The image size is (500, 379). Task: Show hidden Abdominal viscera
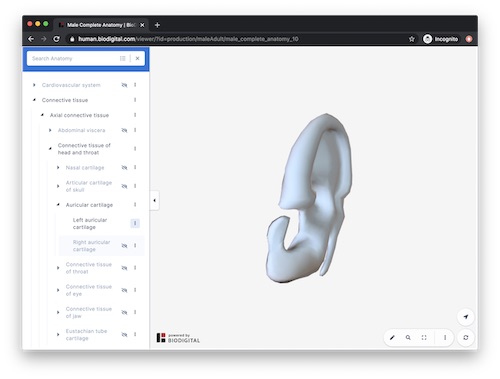(x=124, y=130)
